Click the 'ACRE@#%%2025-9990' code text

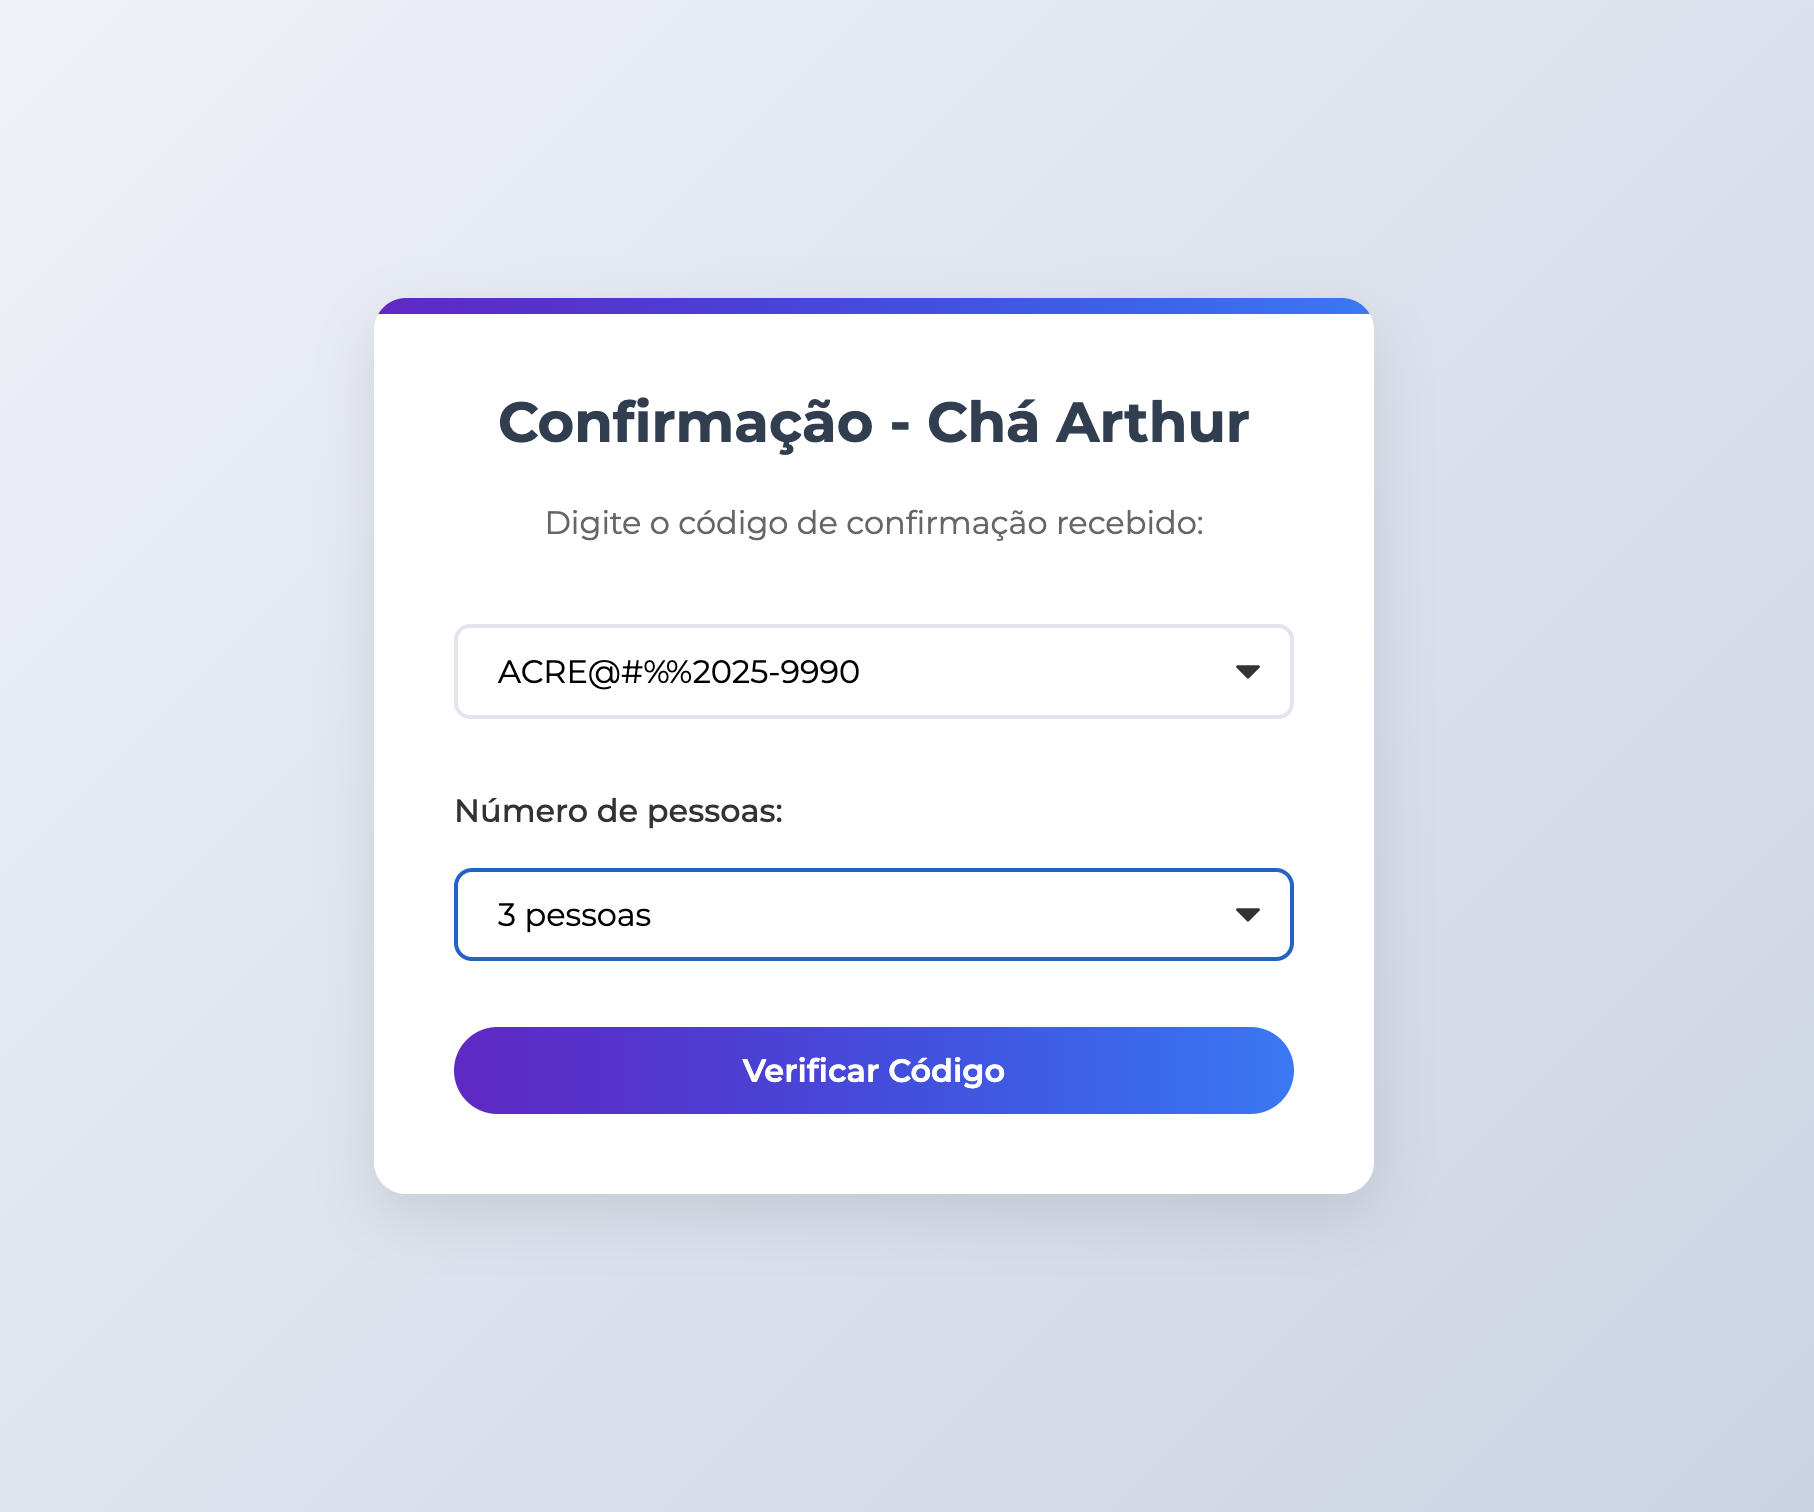(678, 672)
